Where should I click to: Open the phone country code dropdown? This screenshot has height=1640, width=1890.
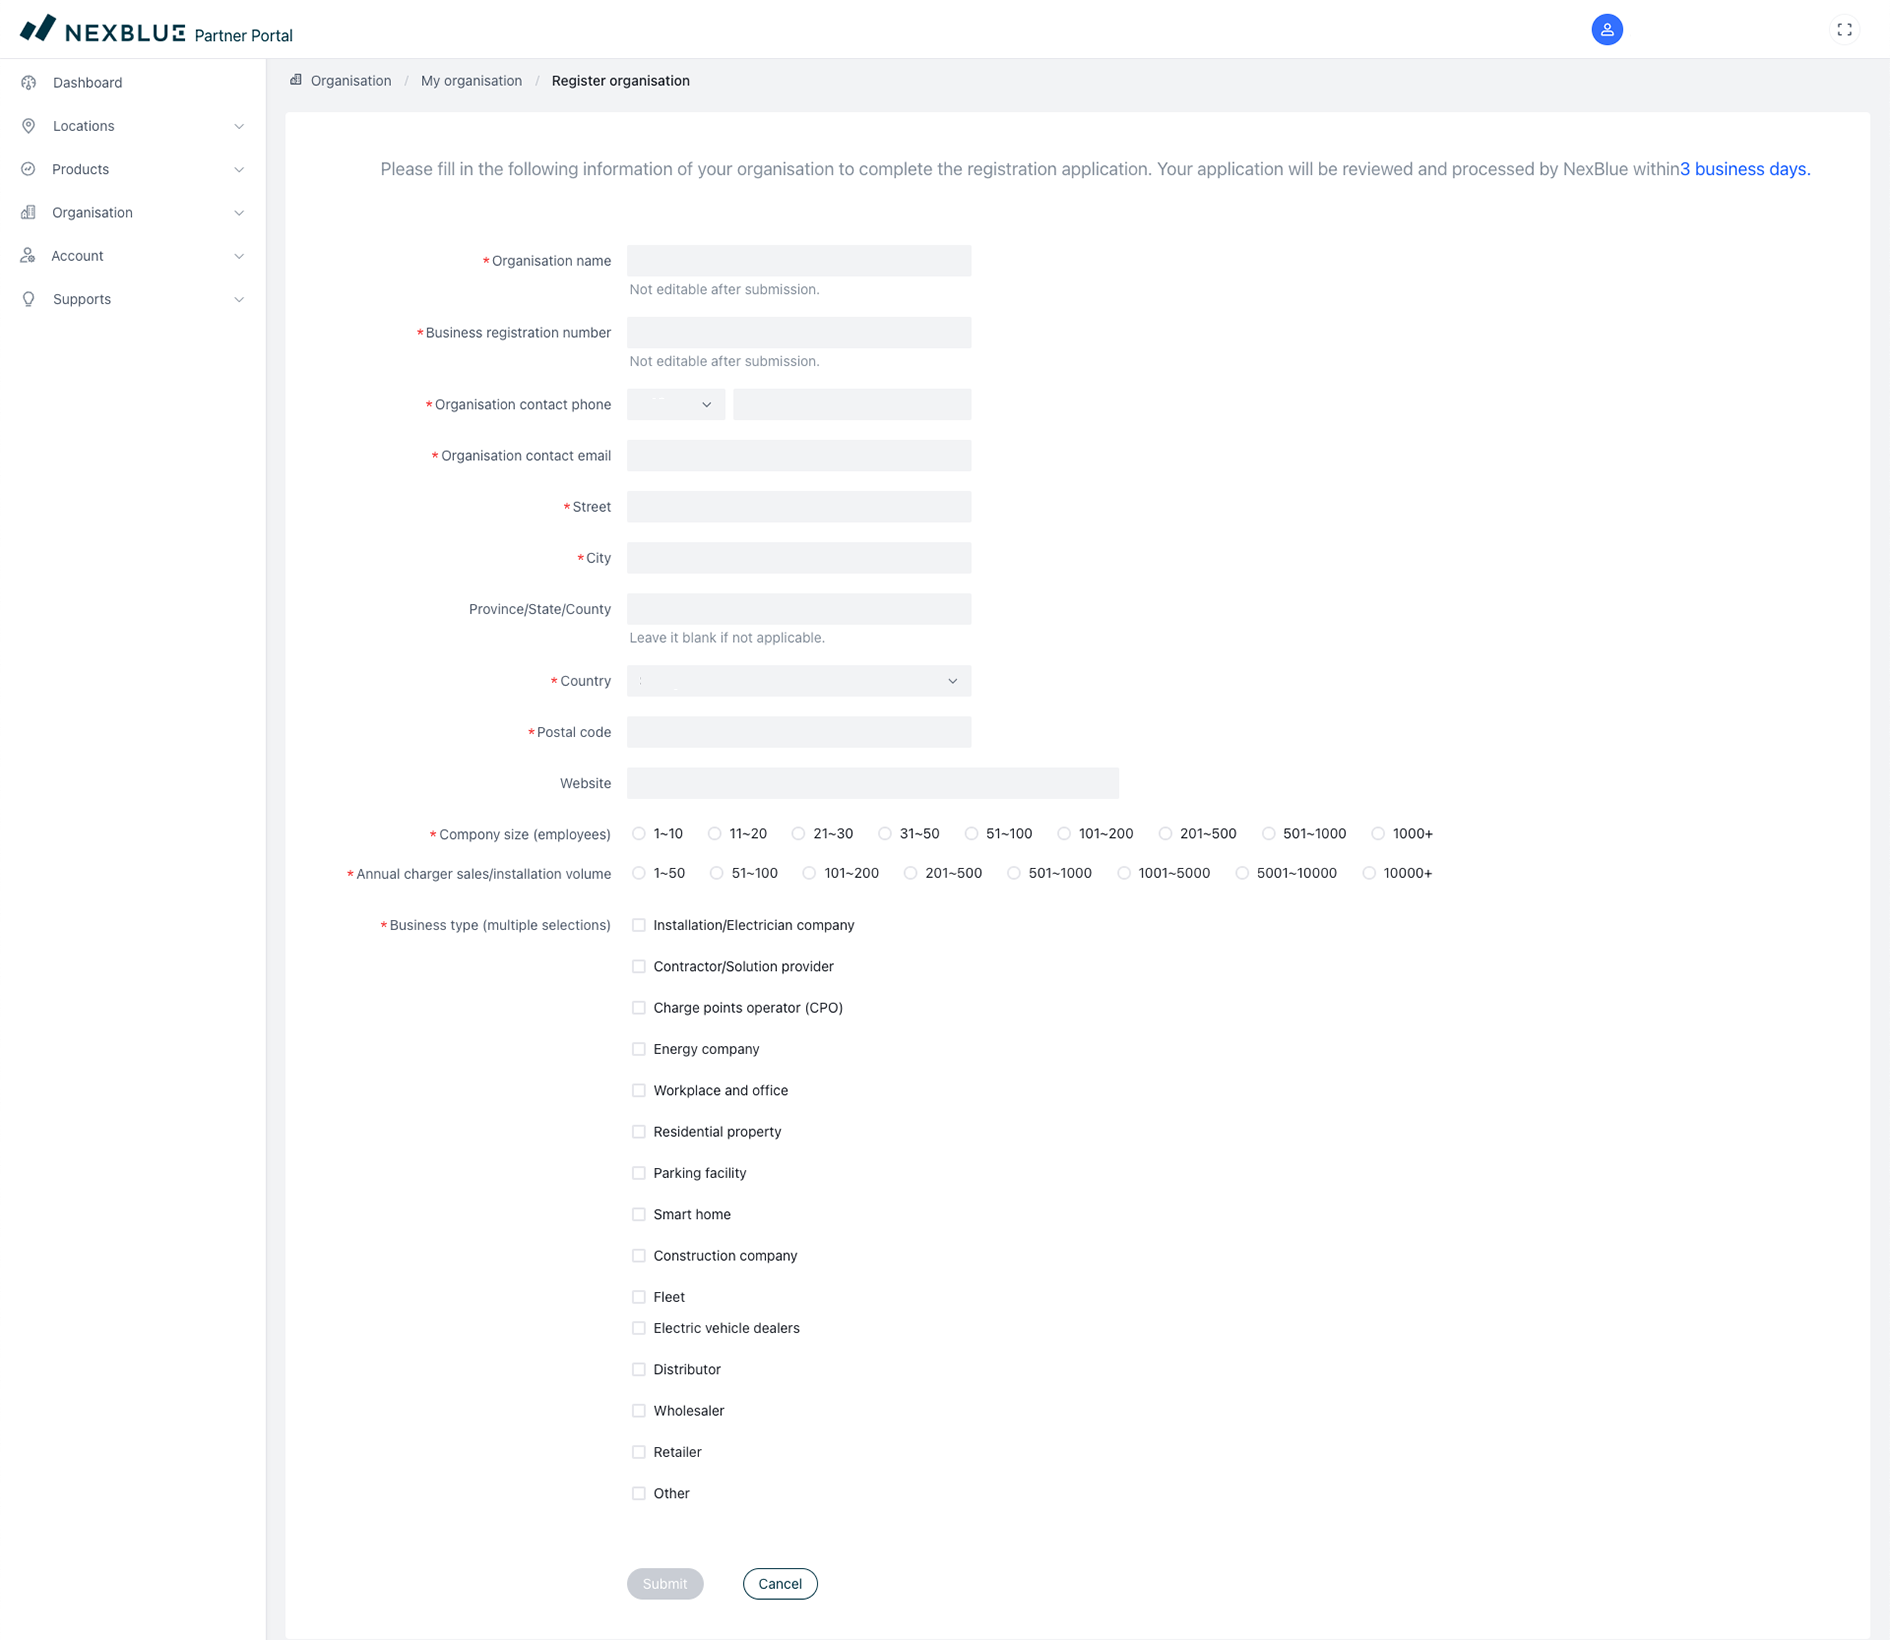pos(676,405)
